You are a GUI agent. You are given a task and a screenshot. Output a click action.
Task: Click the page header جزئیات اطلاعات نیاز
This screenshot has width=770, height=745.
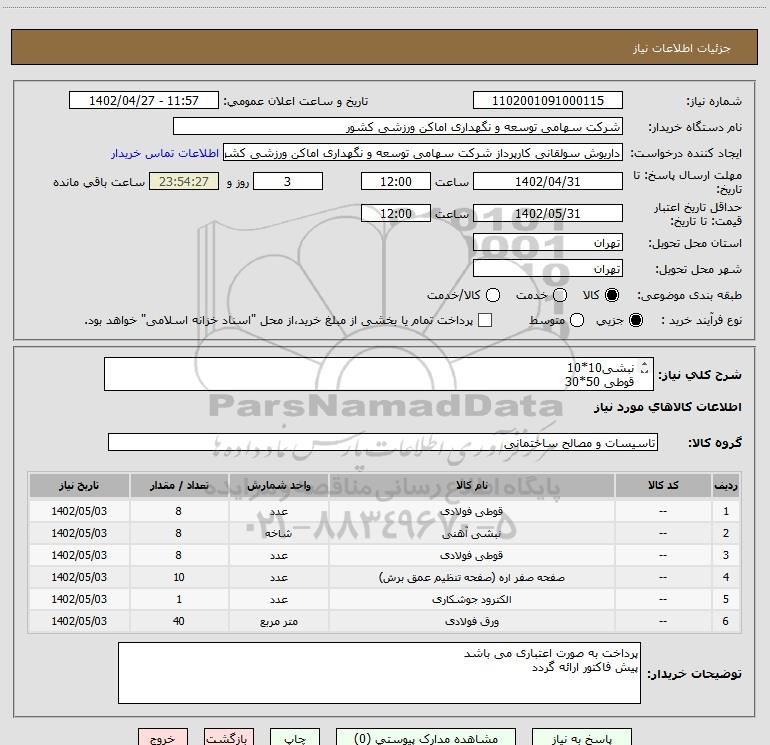pyautogui.click(x=682, y=48)
